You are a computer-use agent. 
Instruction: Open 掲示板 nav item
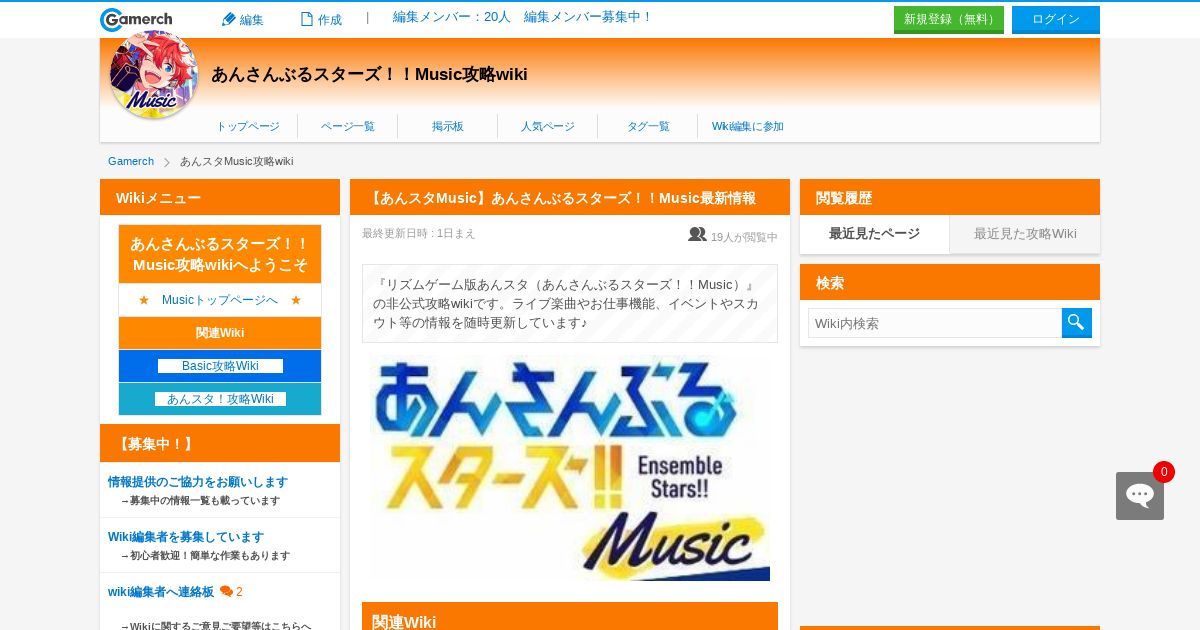[448, 126]
